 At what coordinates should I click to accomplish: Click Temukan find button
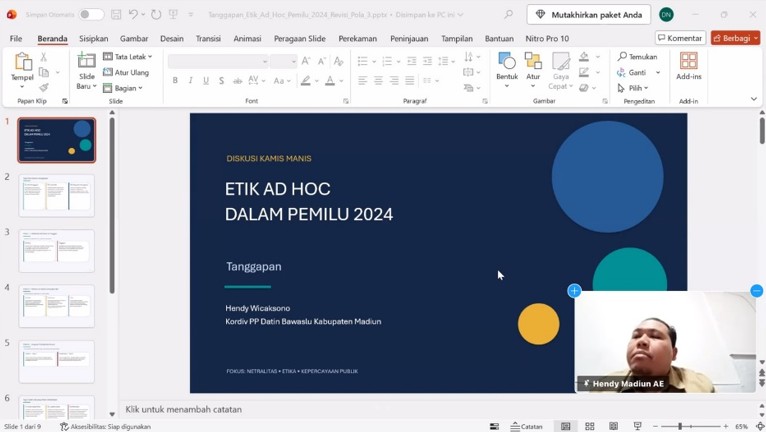pyautogui.click(x=638, y=57)
